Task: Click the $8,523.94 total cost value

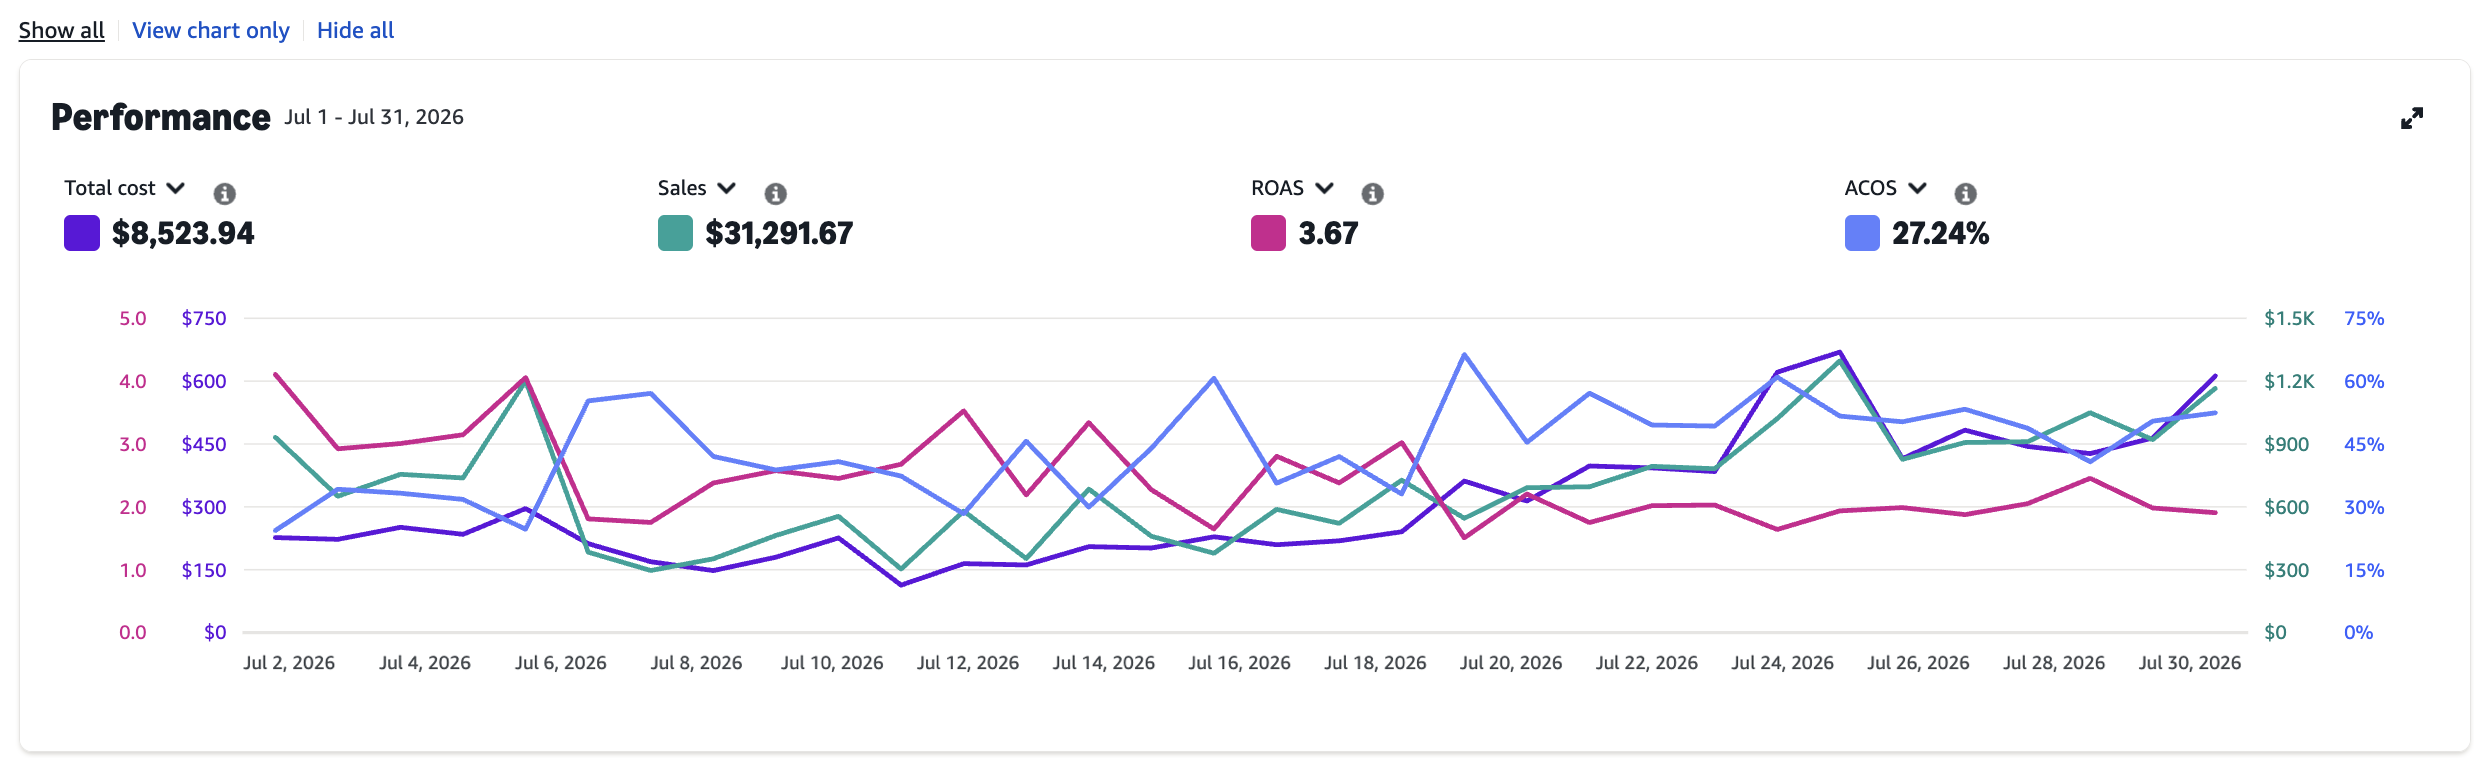Action: (x=183, y=233)
